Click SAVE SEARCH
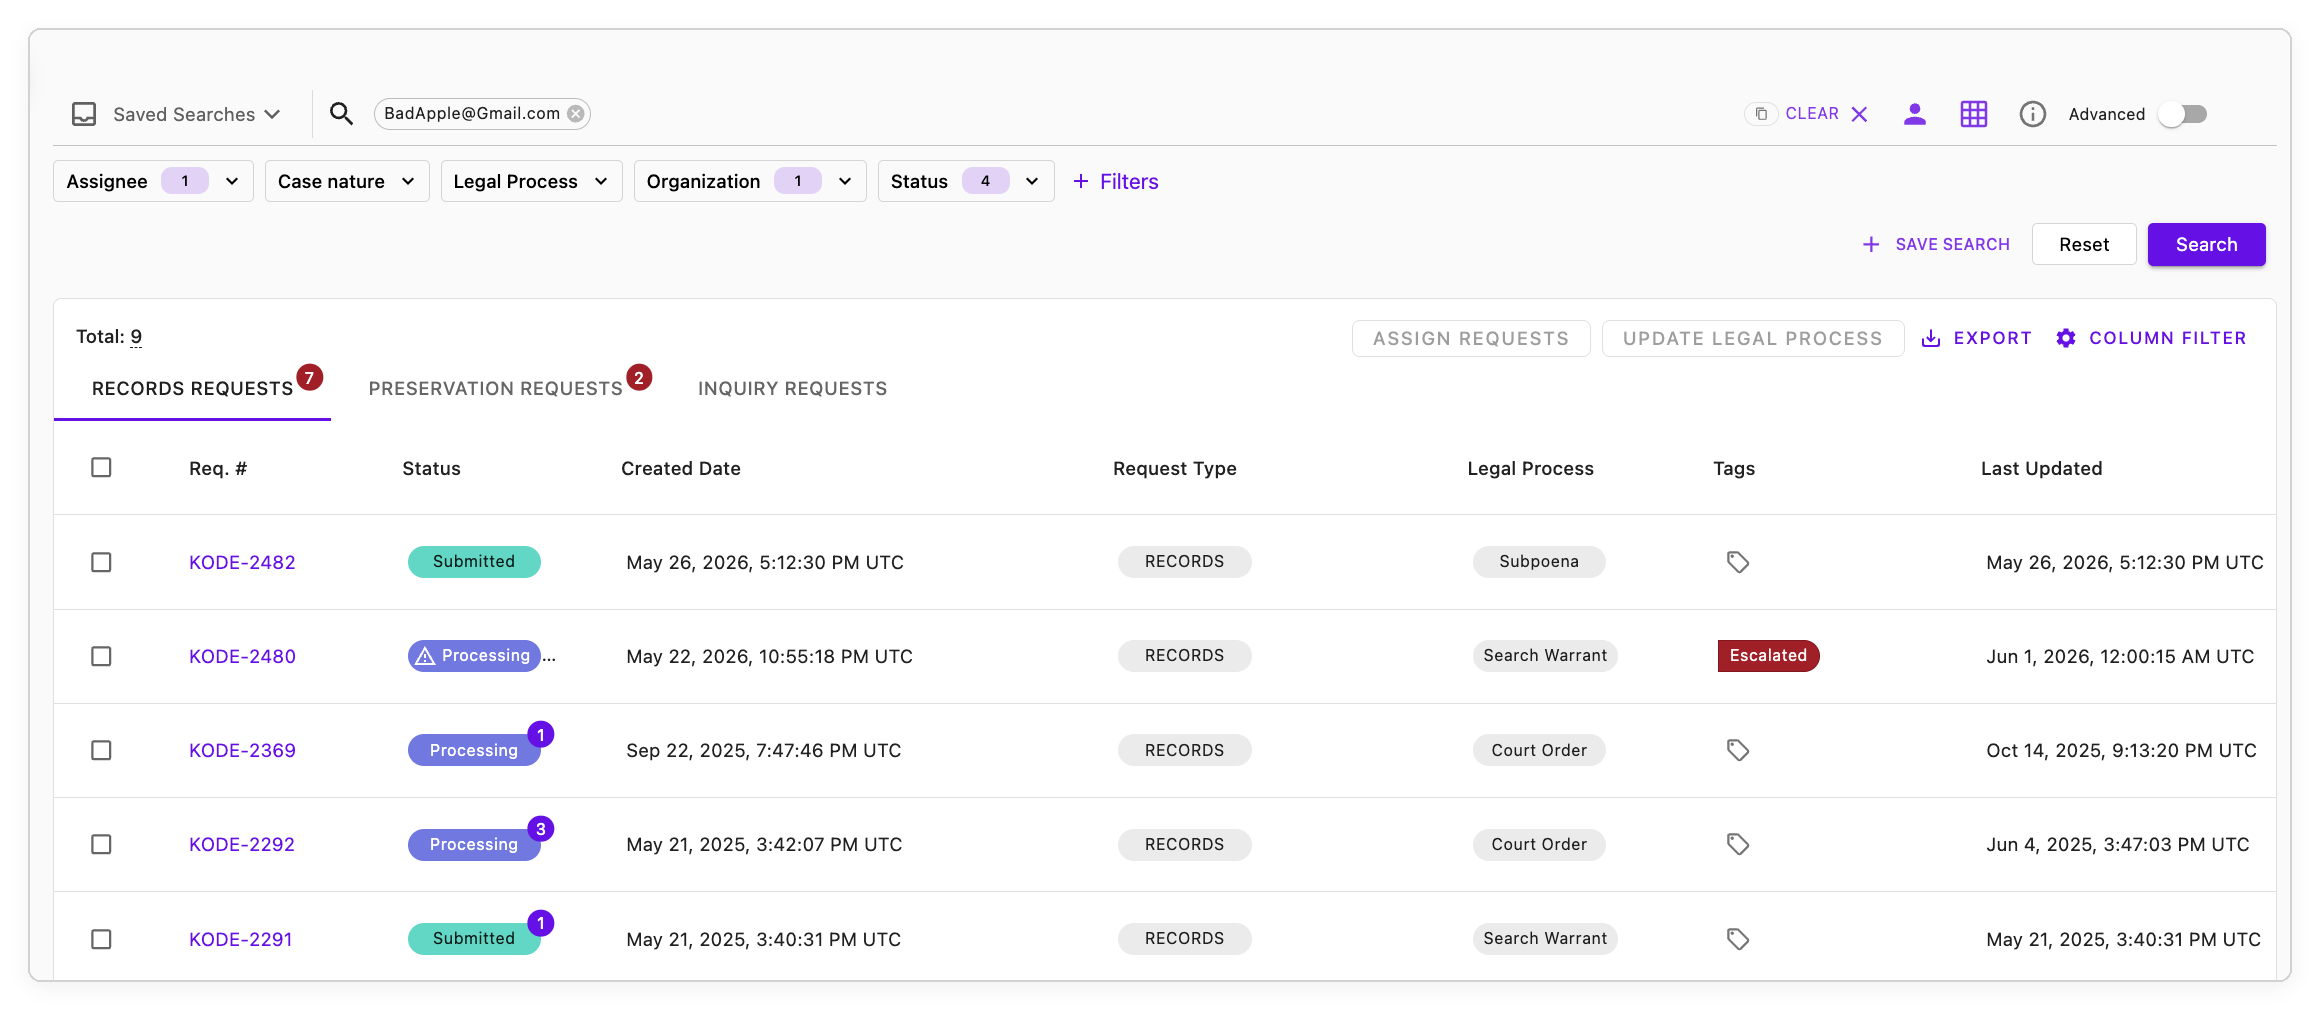Screen dimensions: 2320x1010 point(1936,244)
